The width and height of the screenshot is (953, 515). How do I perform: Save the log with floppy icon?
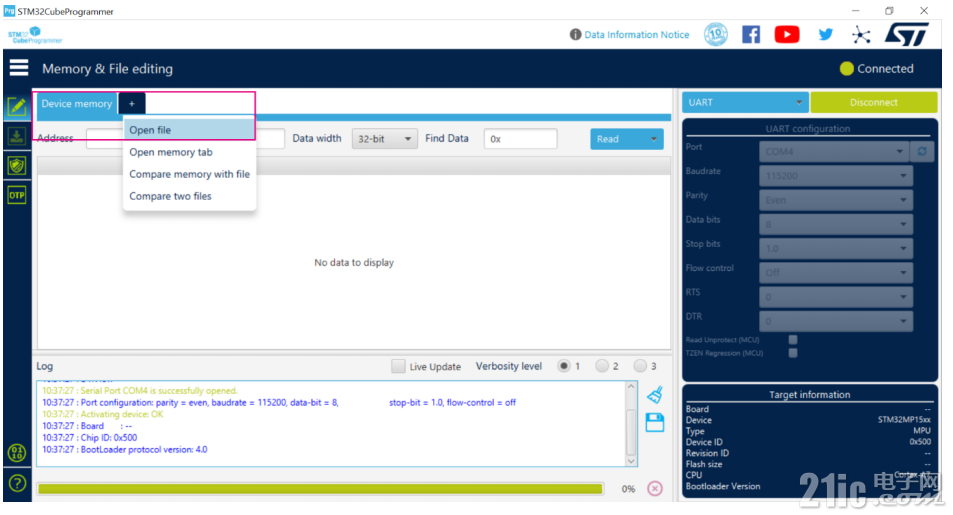click(x=655, y=423)
